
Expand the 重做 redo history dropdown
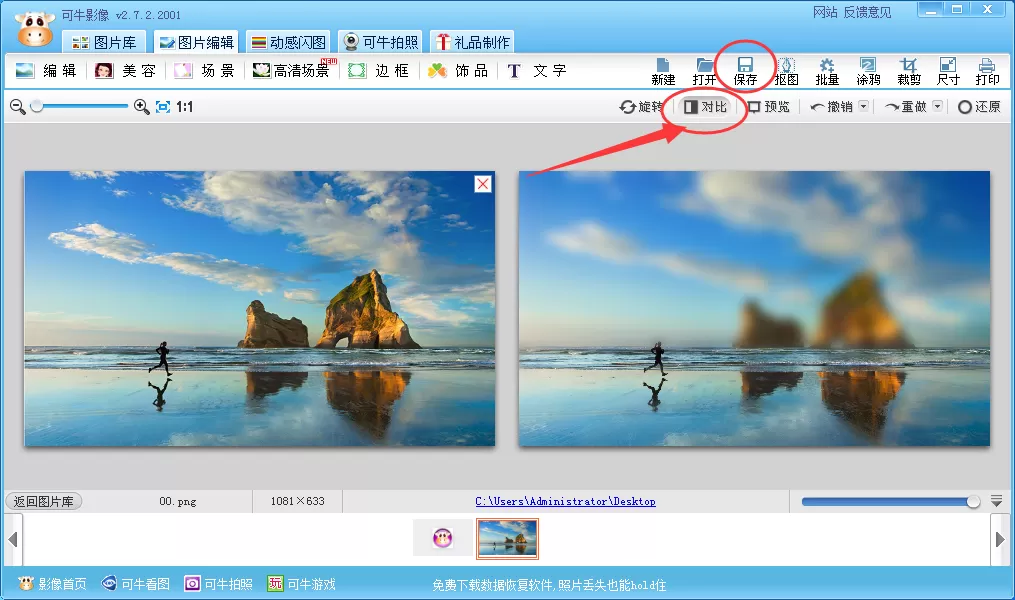click(937, 106)
